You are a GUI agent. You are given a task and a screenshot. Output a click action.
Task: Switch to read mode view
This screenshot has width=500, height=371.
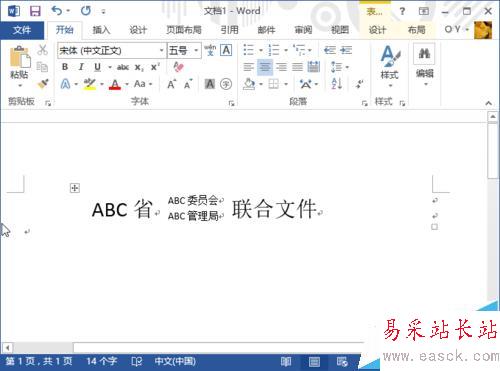point(286,361)
